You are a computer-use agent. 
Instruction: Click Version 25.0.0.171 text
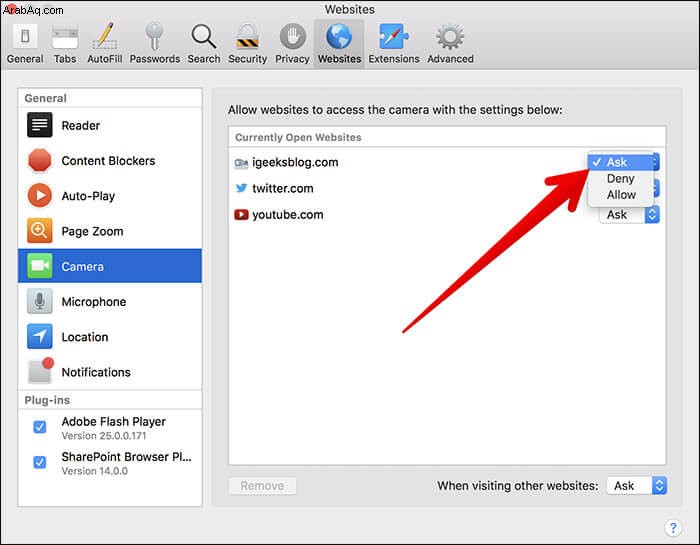tap(104, 436)
